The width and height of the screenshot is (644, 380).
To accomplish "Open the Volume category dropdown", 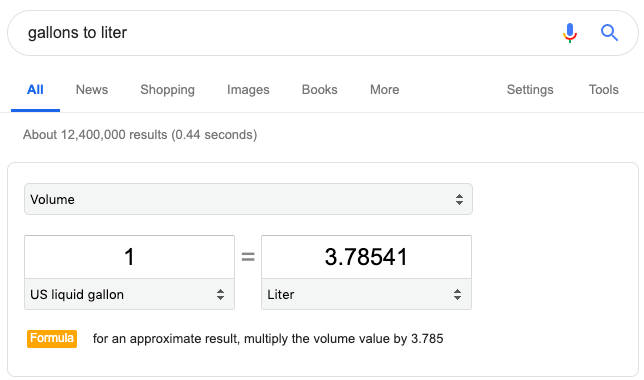I will point(248,199).
